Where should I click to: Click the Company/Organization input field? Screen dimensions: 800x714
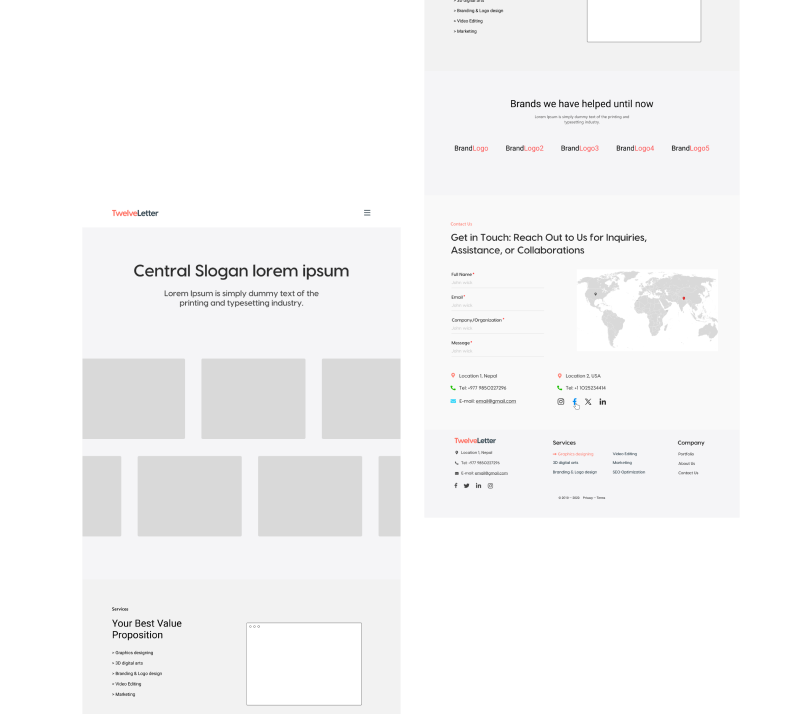tap(497, 328)
